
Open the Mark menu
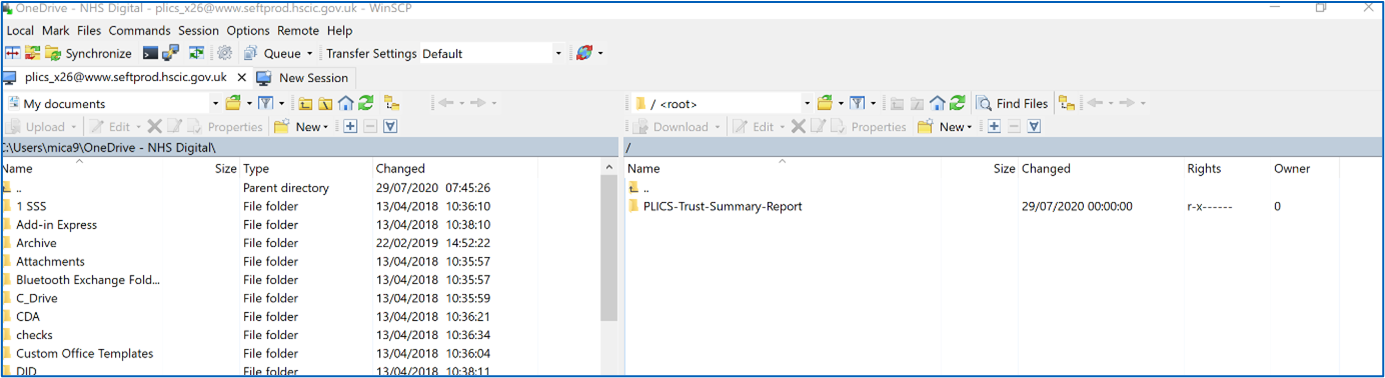click(x=56, y=31)
